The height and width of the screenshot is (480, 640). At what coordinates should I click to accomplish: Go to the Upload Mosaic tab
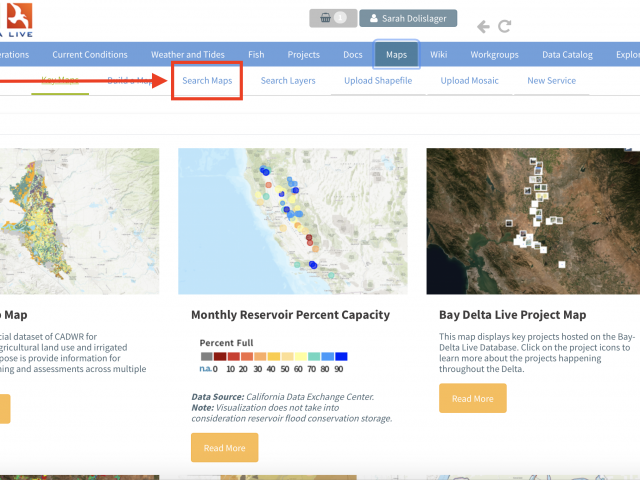coord(469,80)
